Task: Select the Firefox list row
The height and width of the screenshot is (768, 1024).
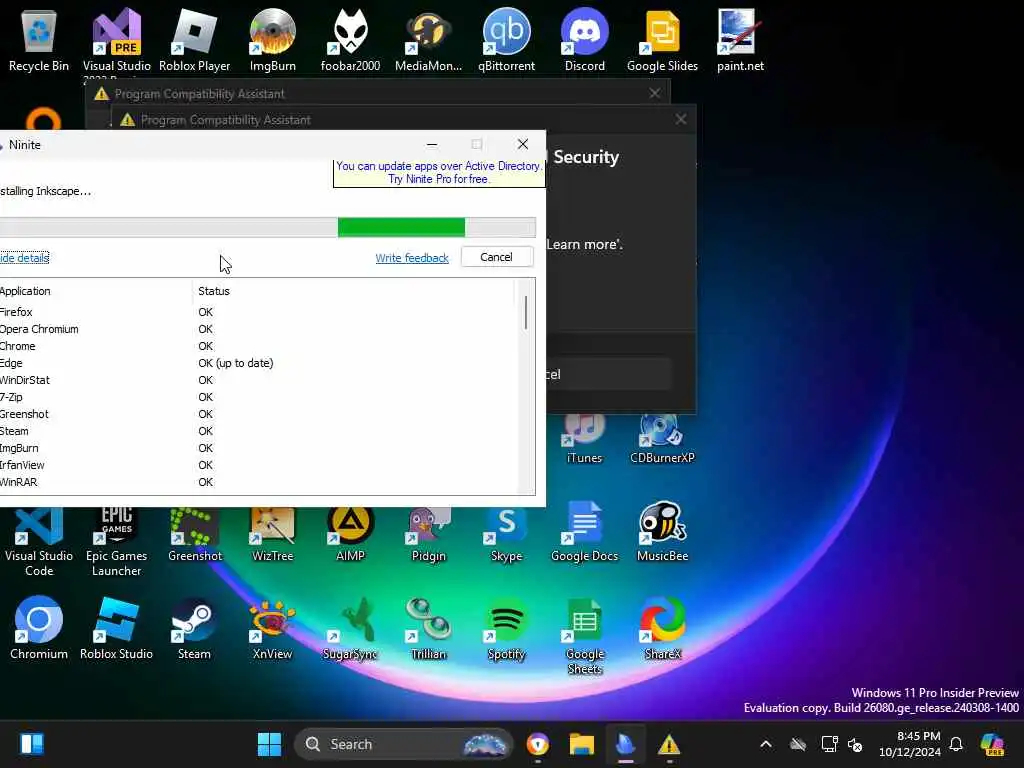Action: tap(257, 312)
